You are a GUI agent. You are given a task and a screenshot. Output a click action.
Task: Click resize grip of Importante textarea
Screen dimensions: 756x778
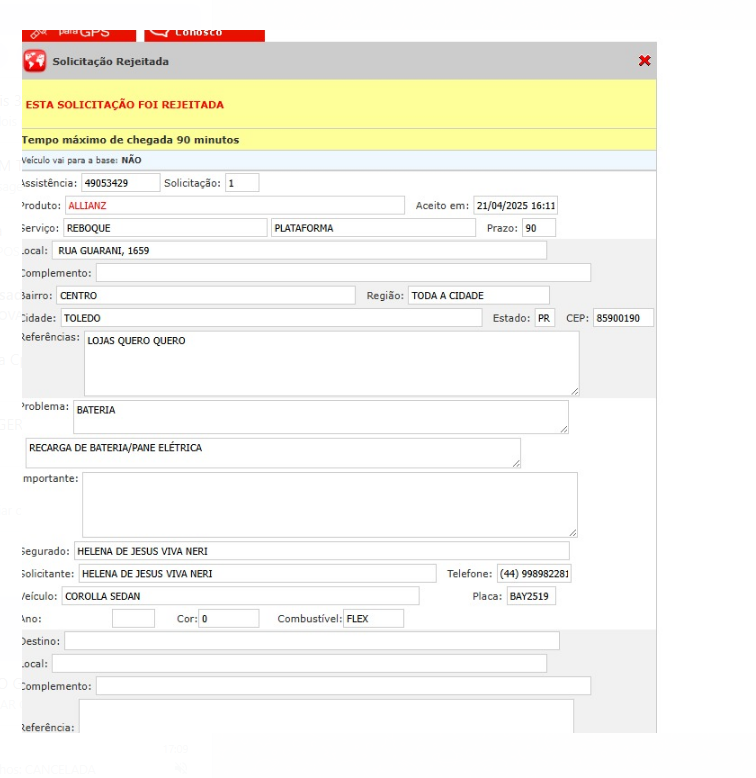click(571, 531)
